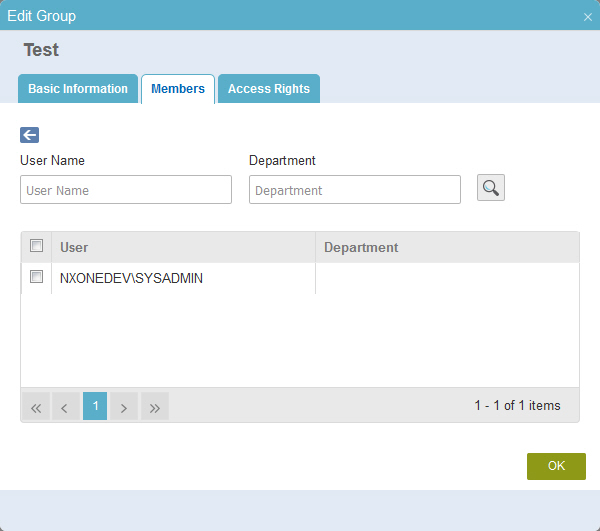Go to first page of members
Image resolution: width=600 pixels, height=531 pixels.
(x=36, y=406)
